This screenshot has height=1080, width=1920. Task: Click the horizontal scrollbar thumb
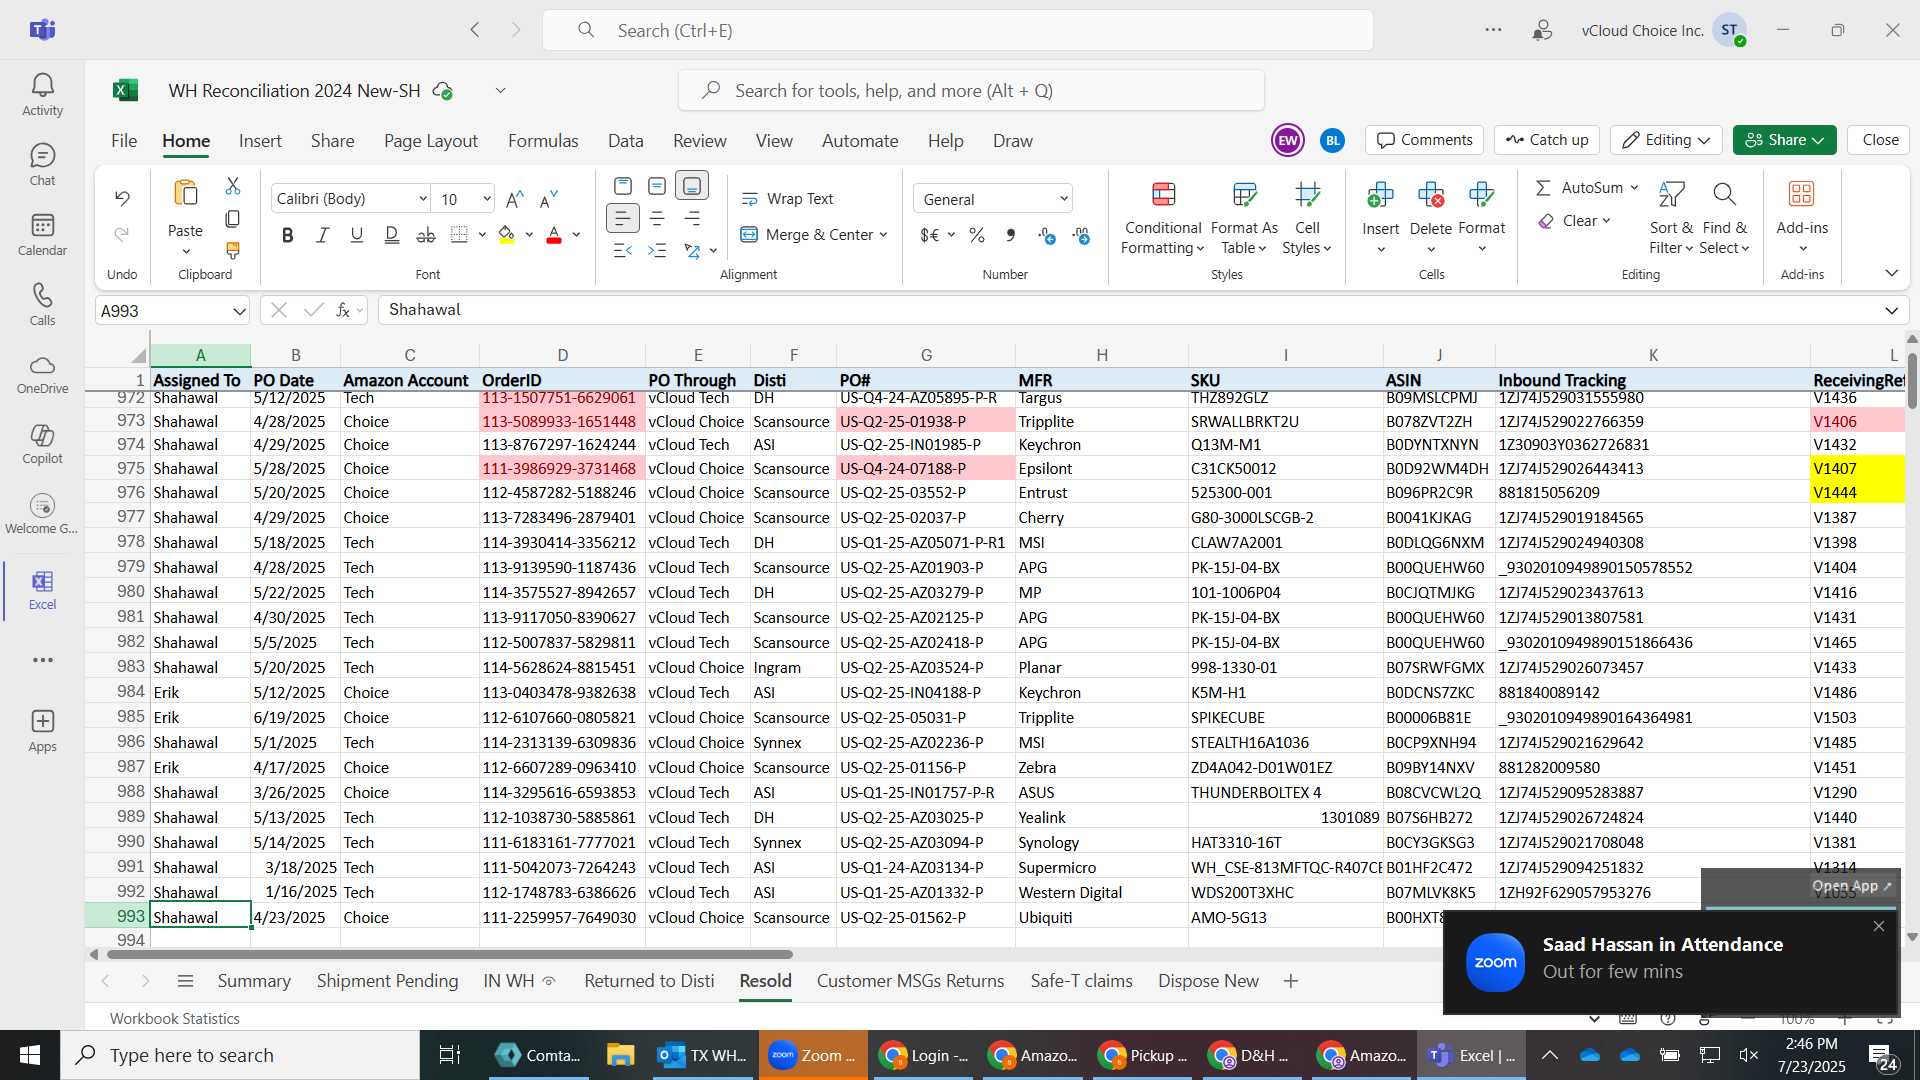point(449,954)
